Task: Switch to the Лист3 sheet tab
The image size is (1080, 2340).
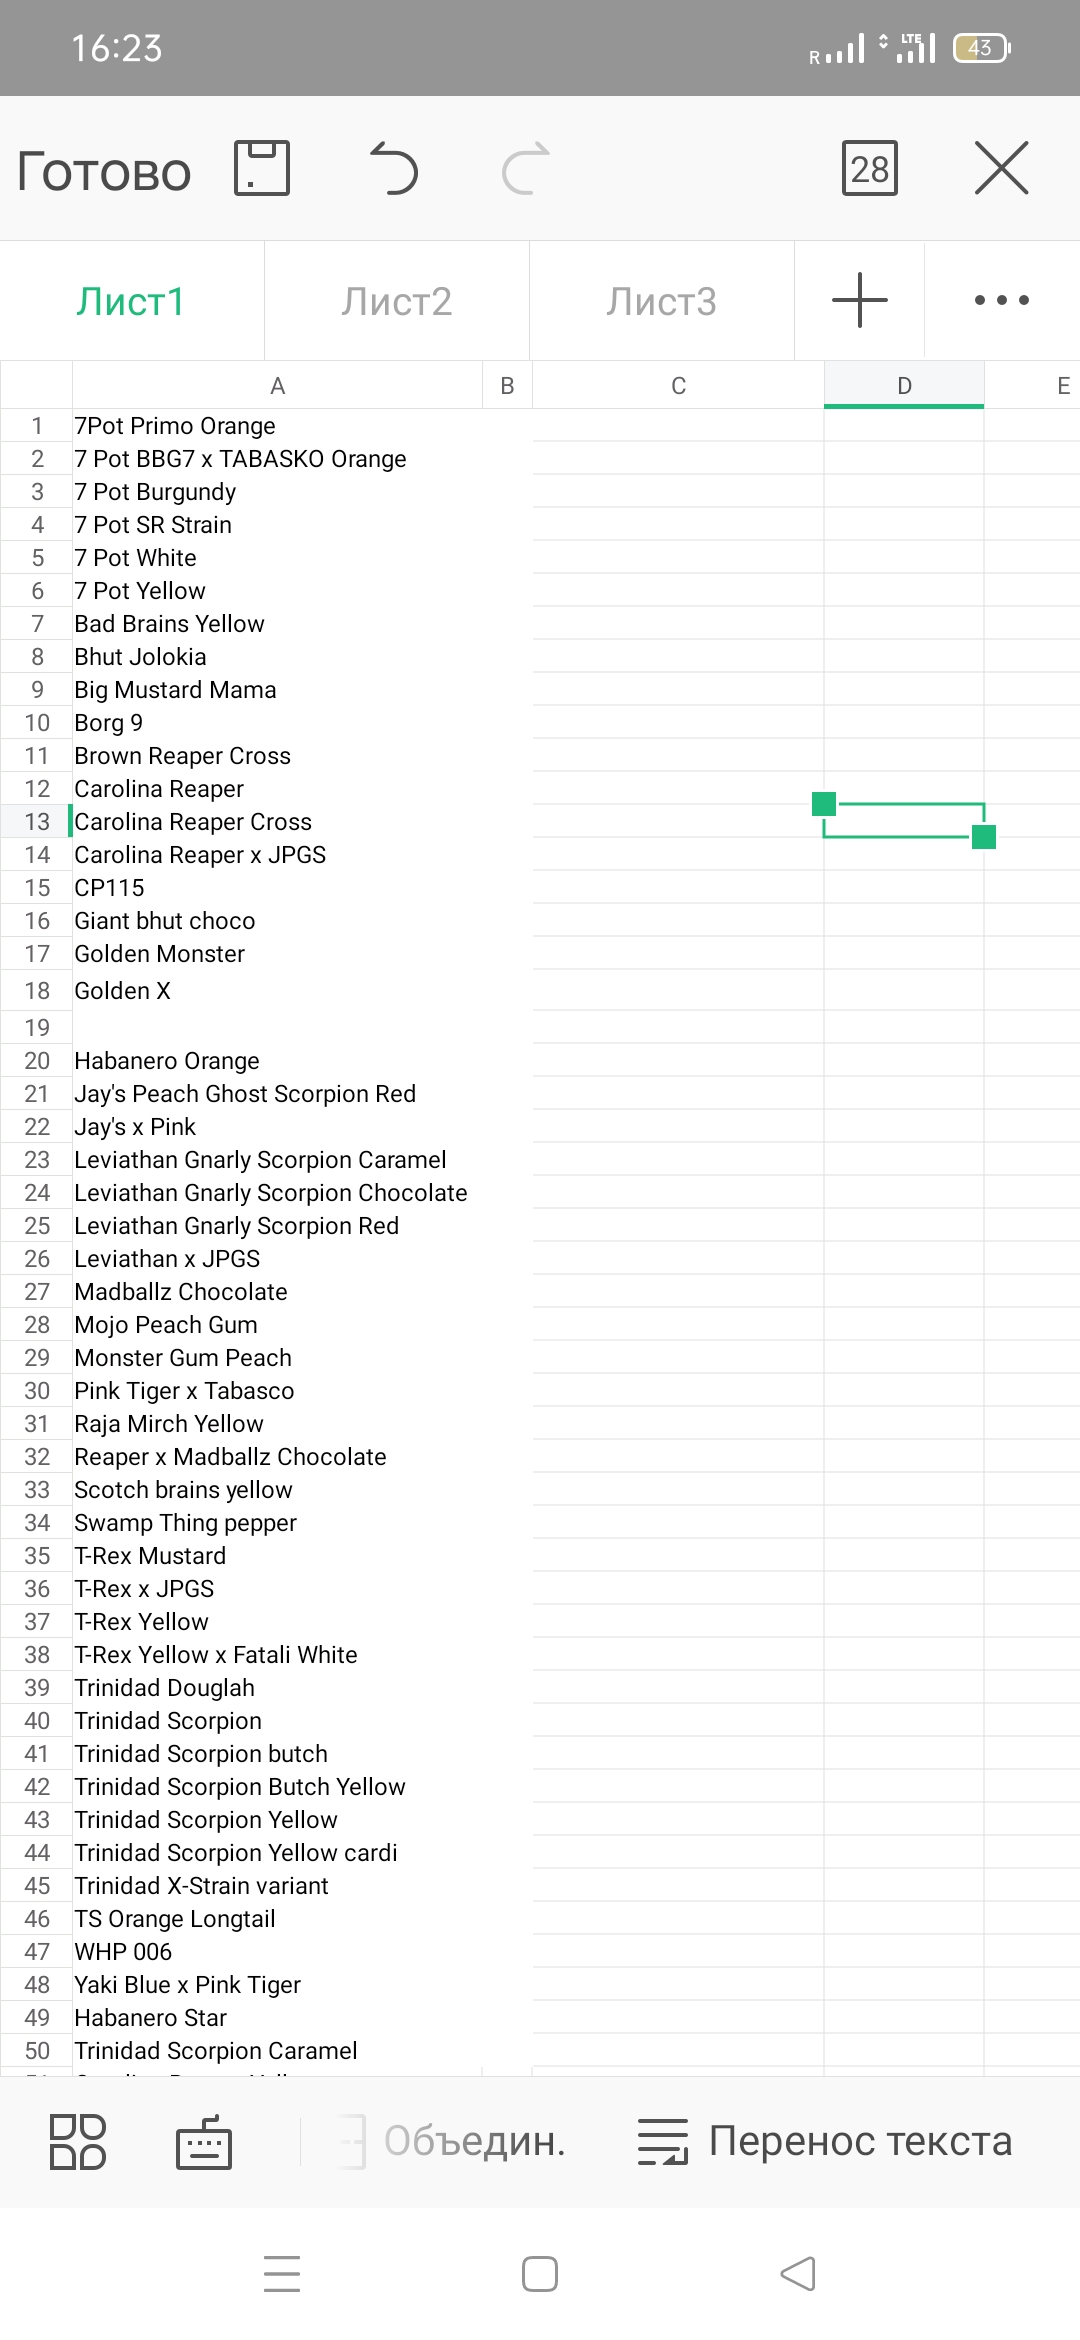Action: pos(662,301)
